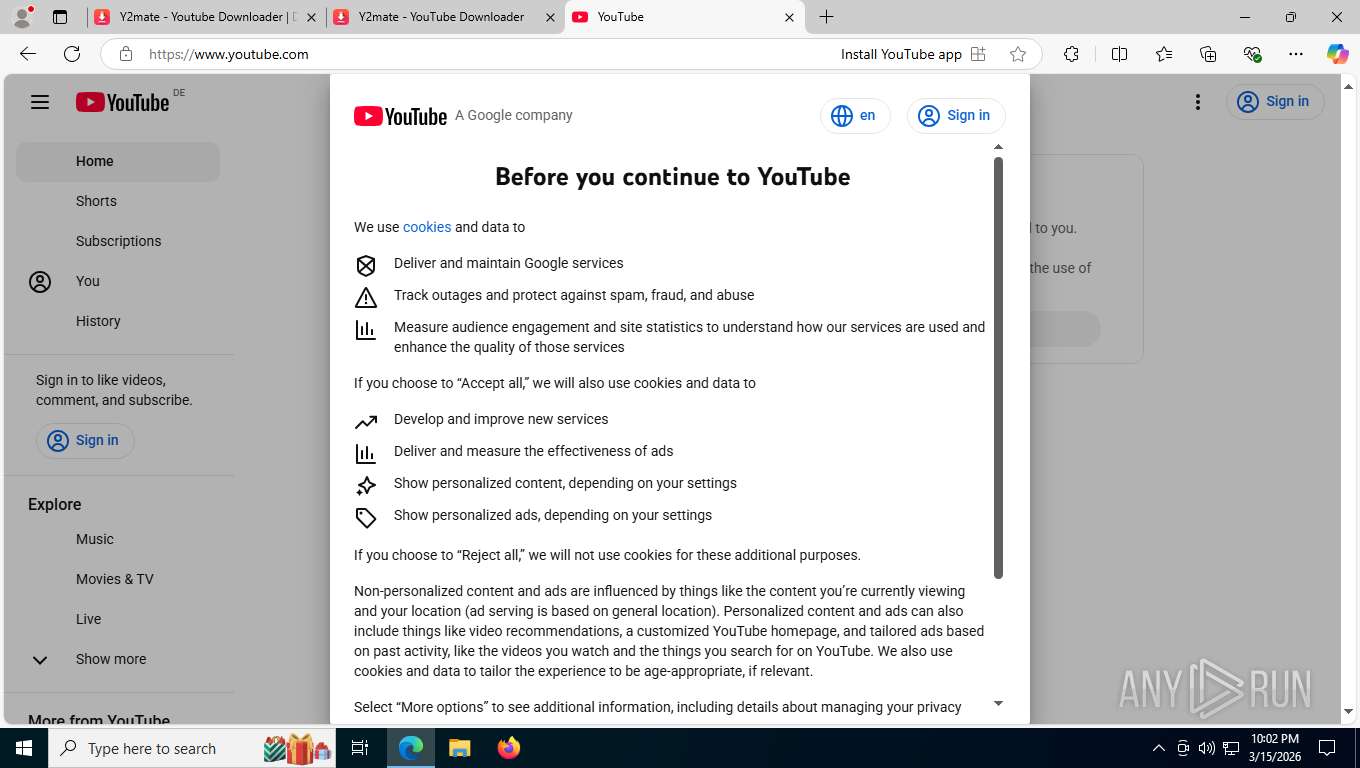The height and width of the screenshot is (768, 1360).
Task: Open Movies & TV under Explore
Action: click(x=118, y=579)
